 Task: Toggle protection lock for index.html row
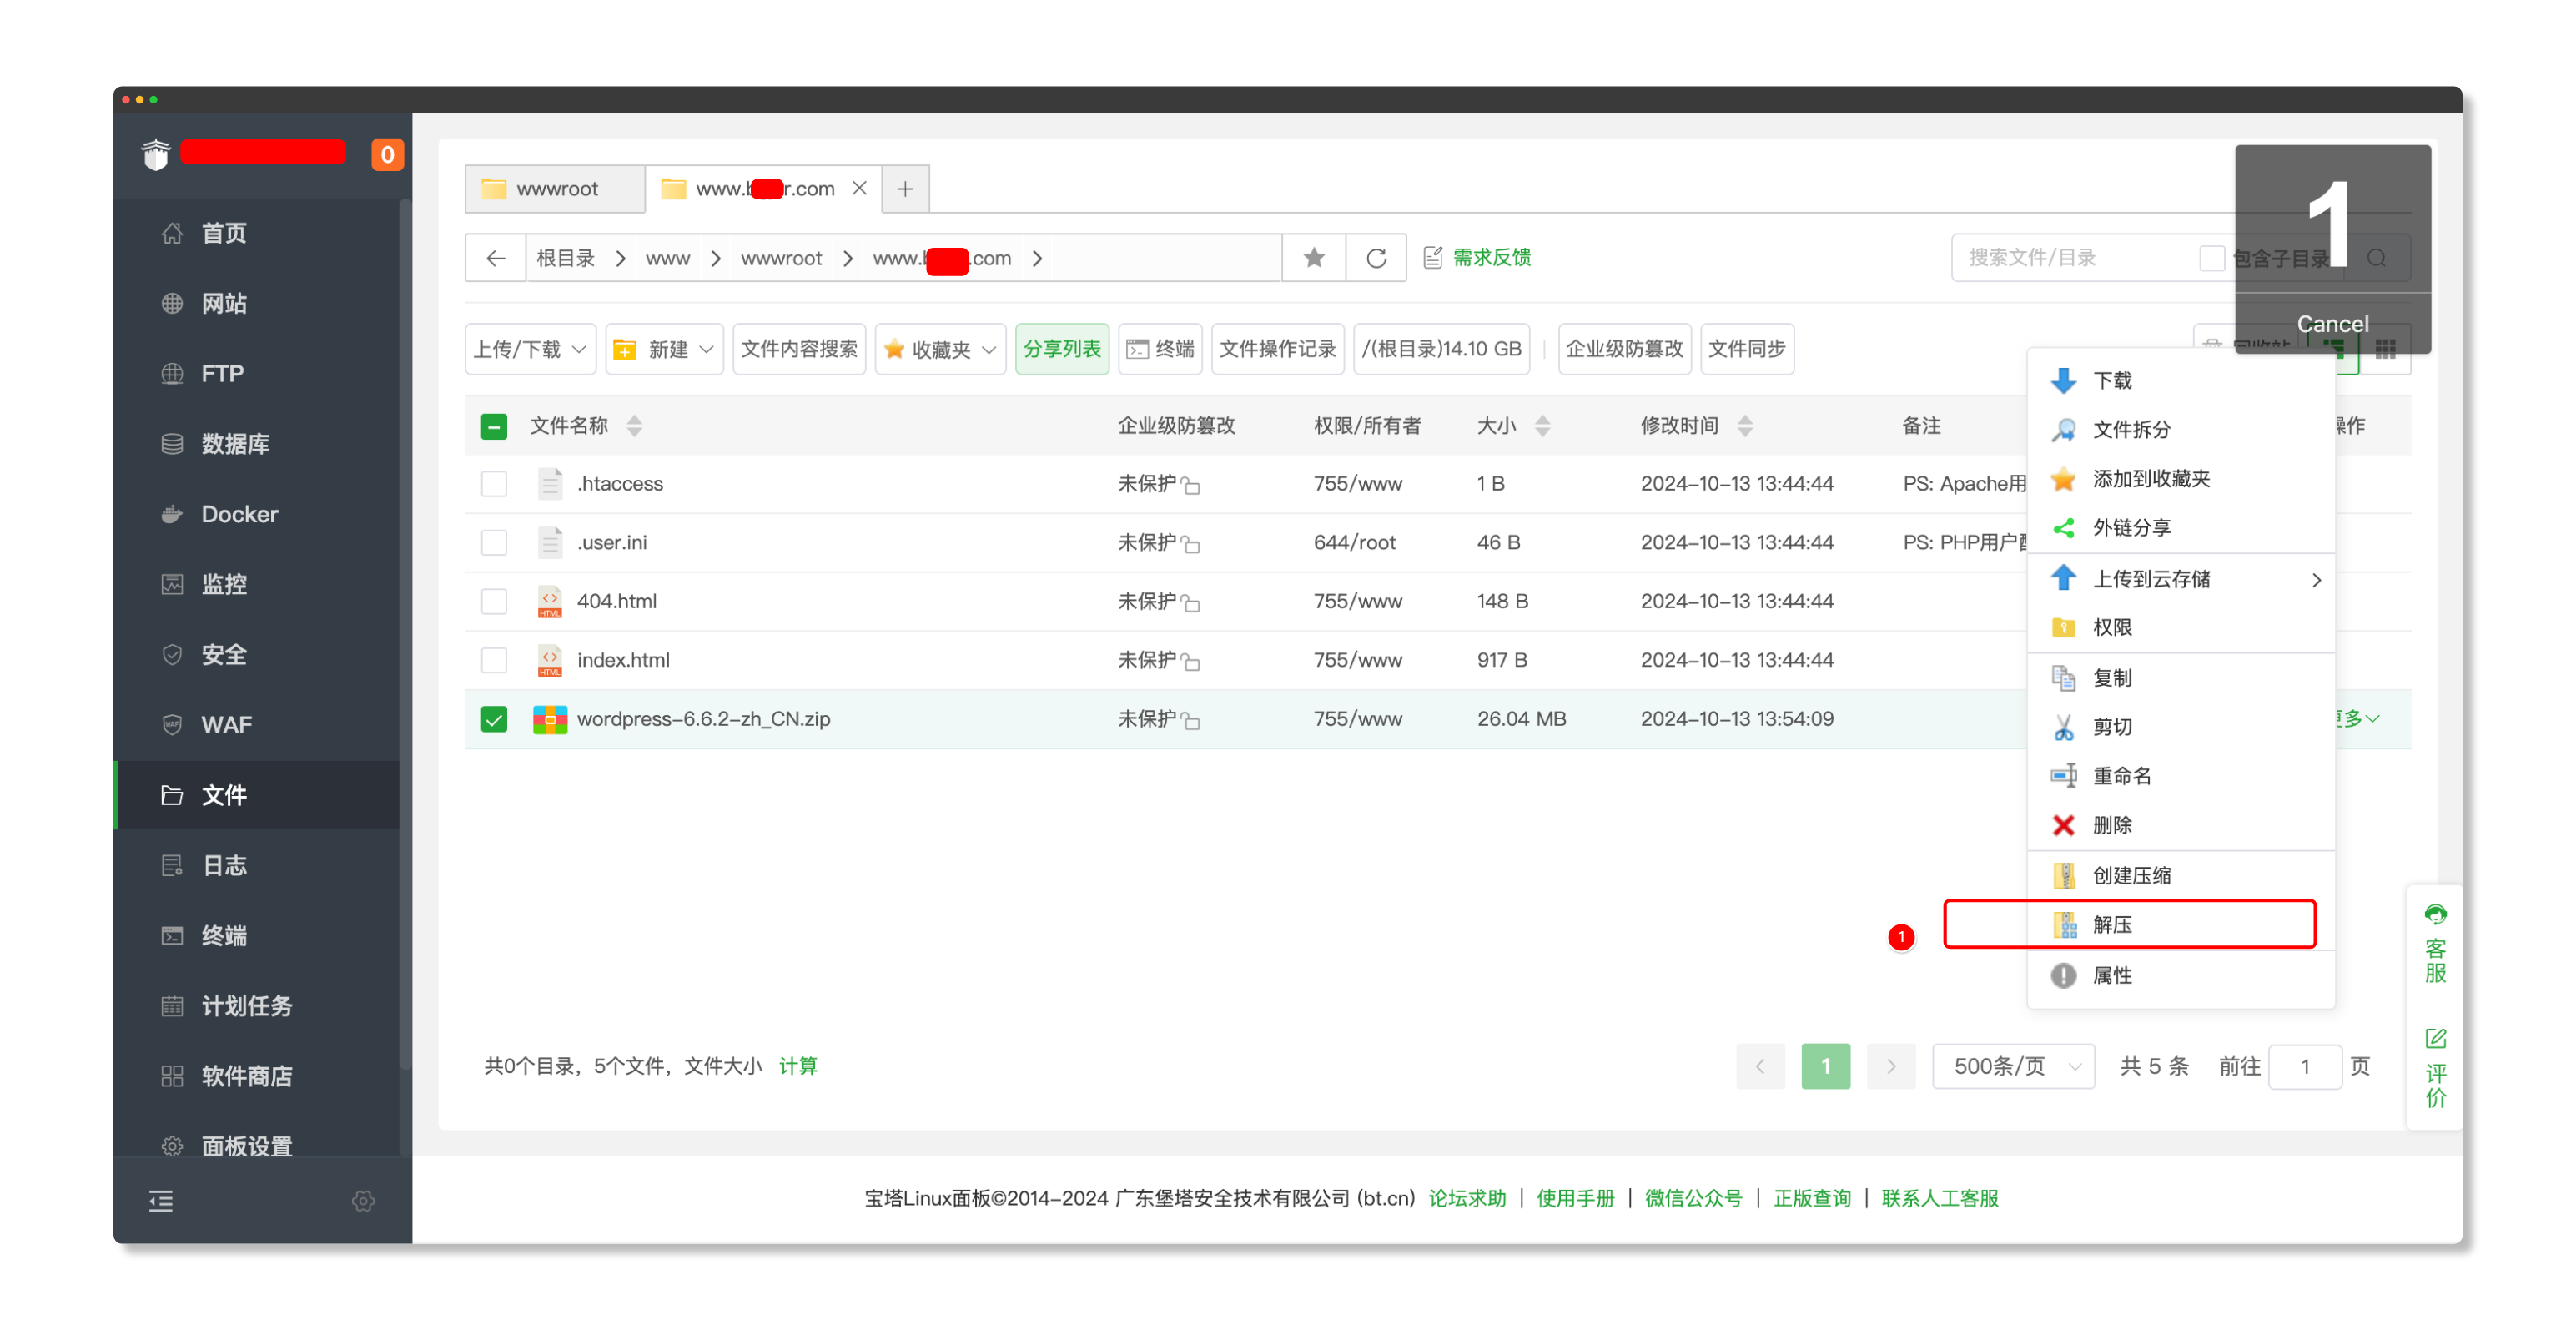tap(1190, 662)
